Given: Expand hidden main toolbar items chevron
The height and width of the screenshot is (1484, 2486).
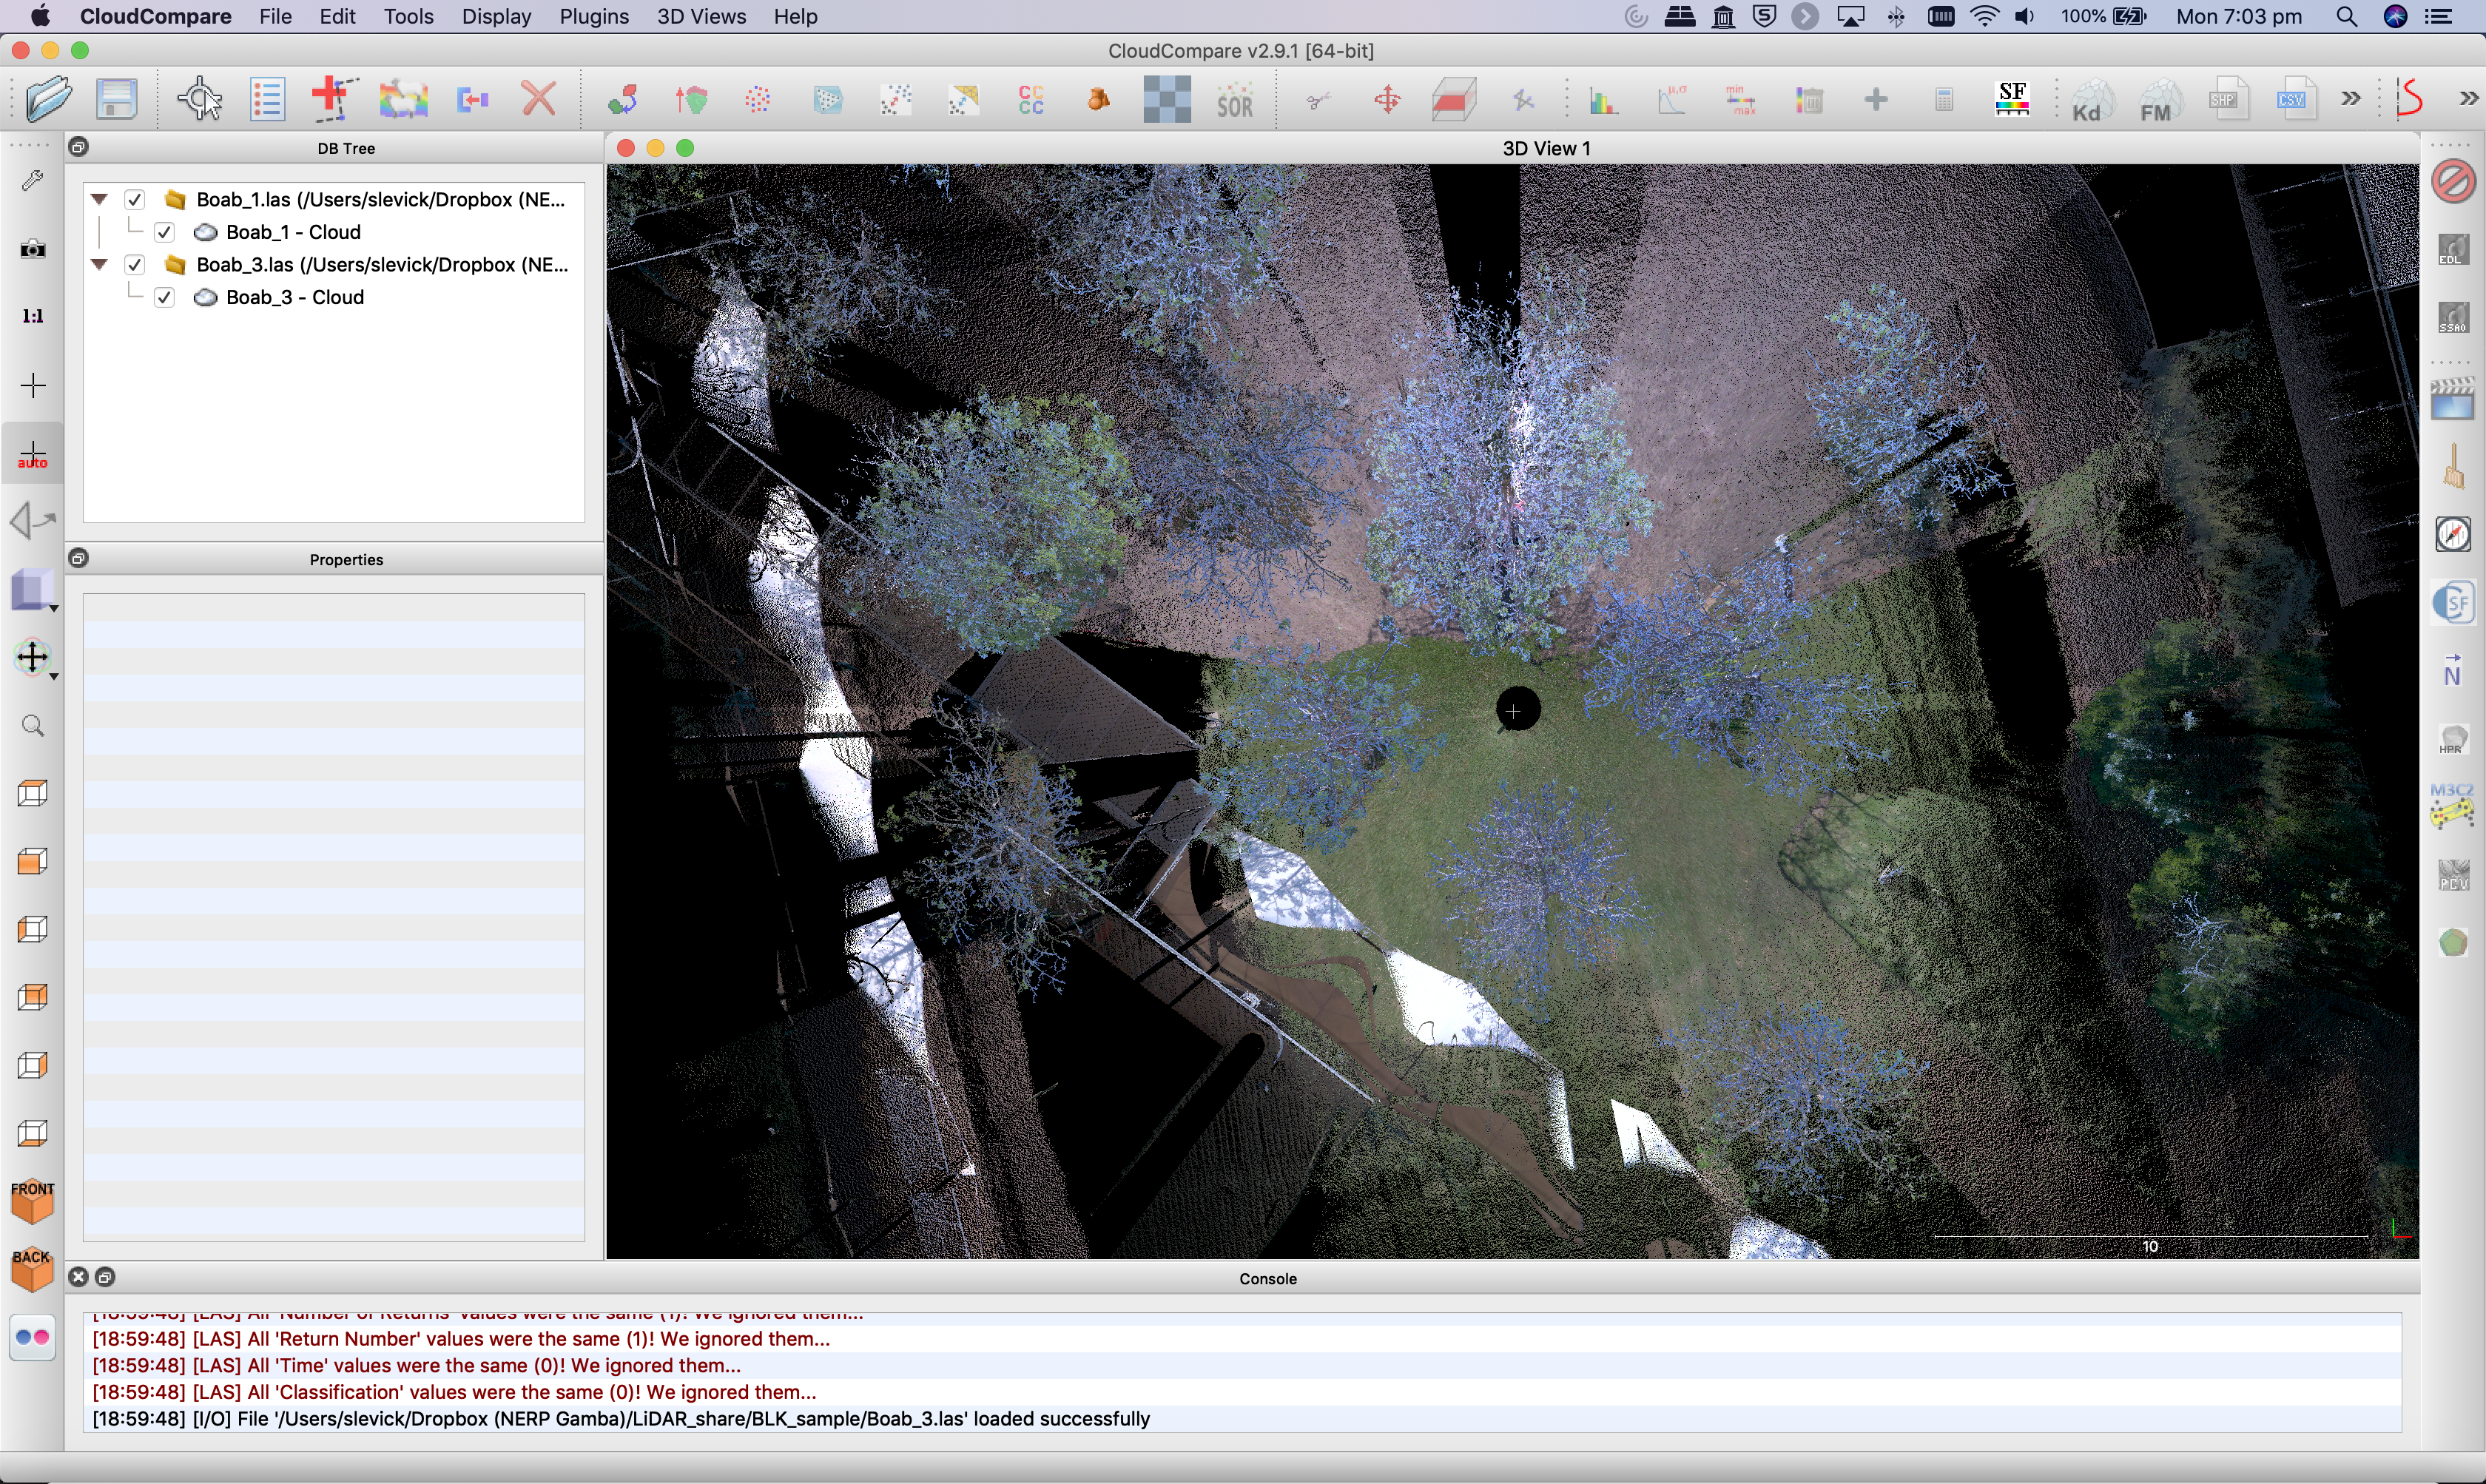Looking at the screenshot, I should click(x=2351, y=99).
